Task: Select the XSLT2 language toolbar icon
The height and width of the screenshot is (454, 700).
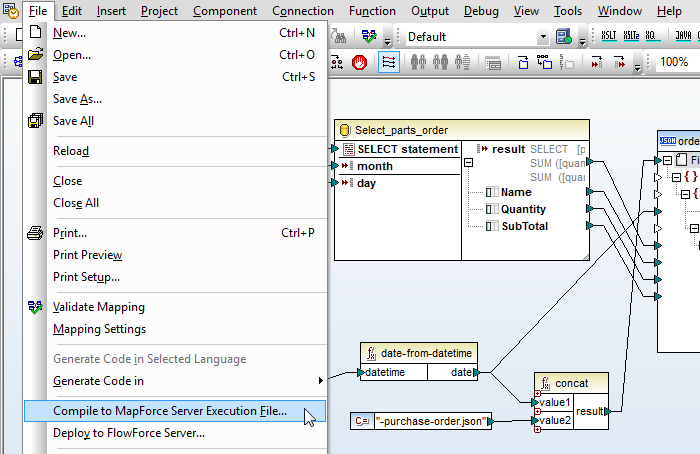Action: [x=630, y=37]
